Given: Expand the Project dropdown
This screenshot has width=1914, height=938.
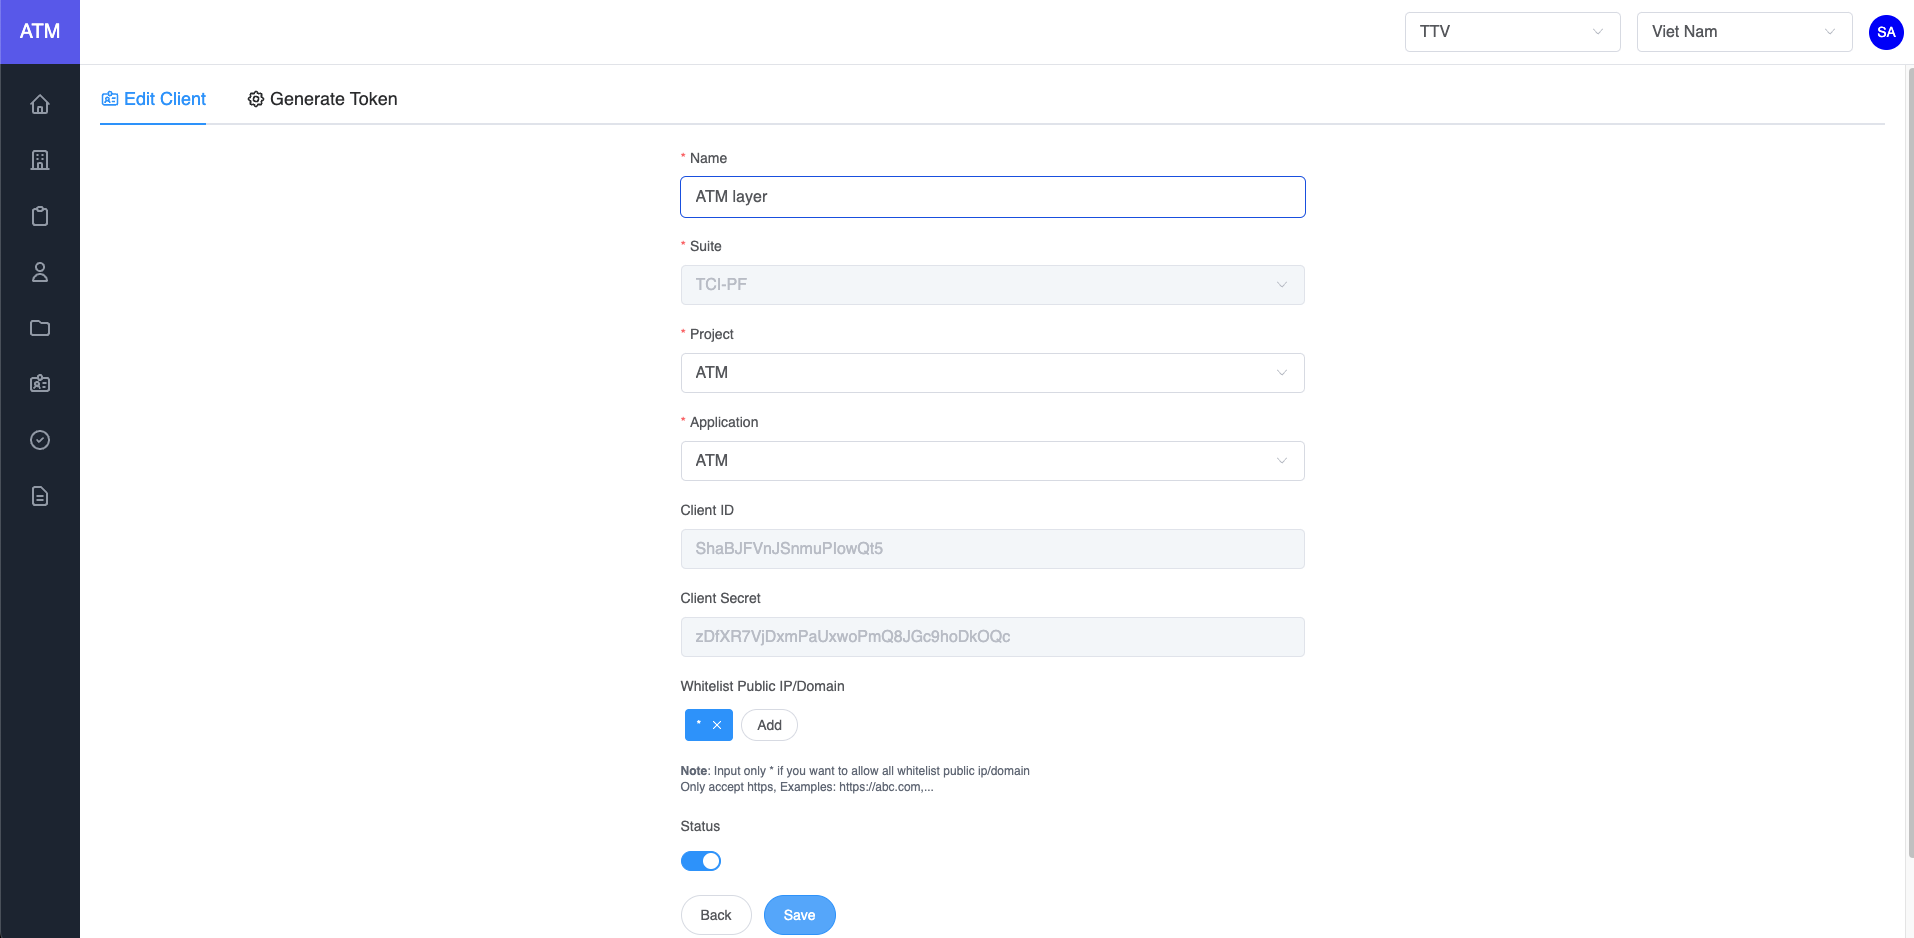Looking at the screenshot, I should [x=992, y=373].
